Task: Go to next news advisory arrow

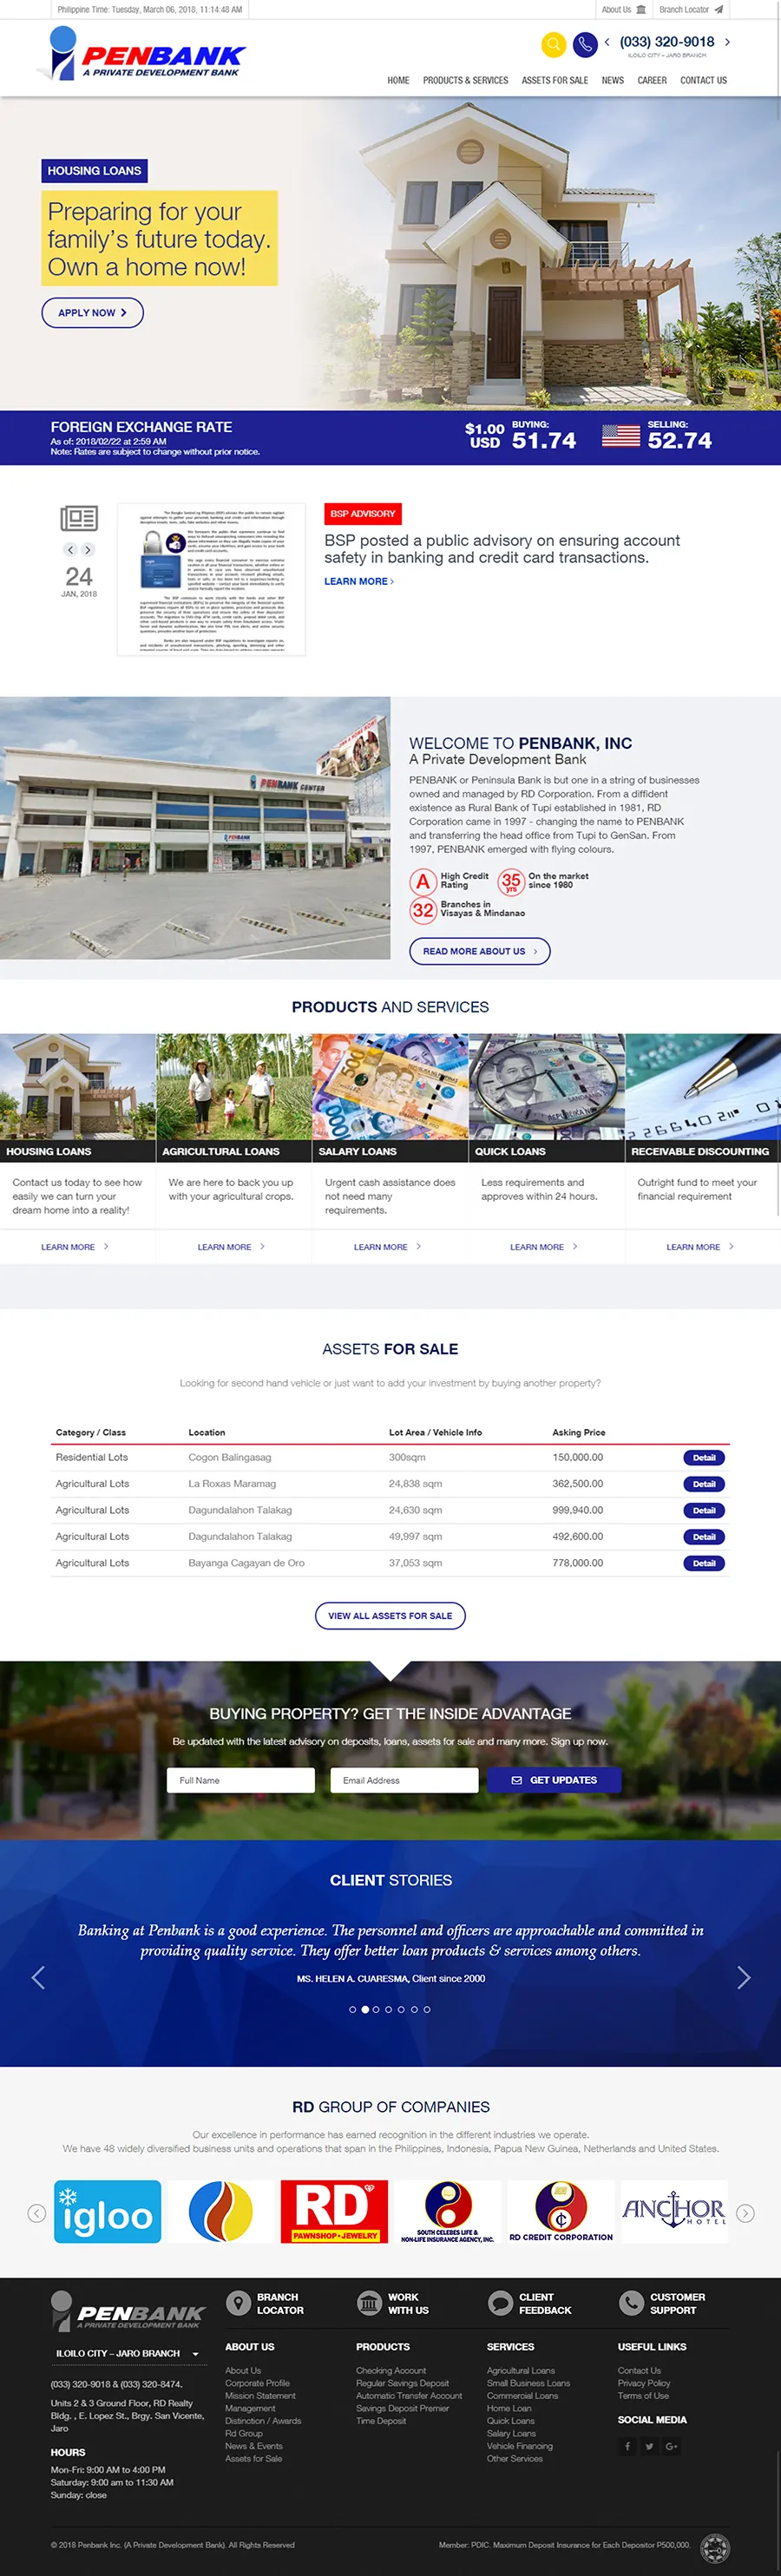Action: coord(88,550)
